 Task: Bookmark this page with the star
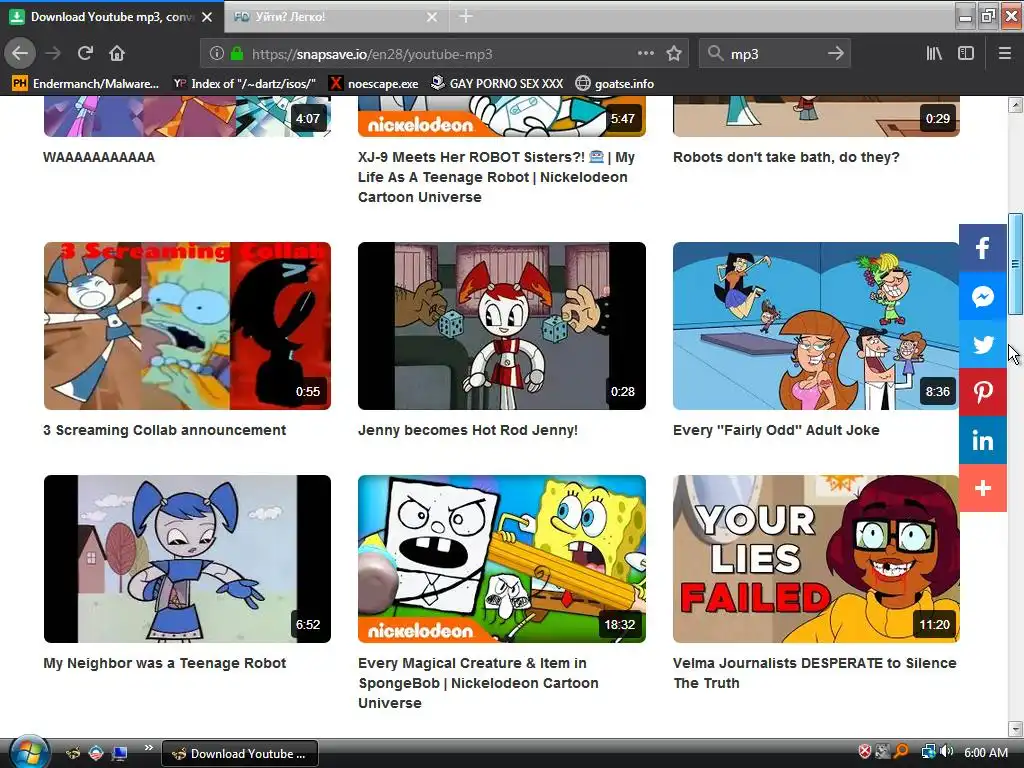coord(674,54)
